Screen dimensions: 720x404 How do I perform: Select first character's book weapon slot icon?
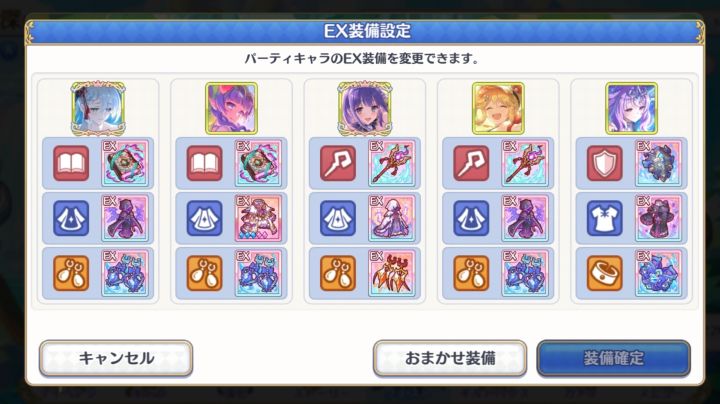point(71,163)
